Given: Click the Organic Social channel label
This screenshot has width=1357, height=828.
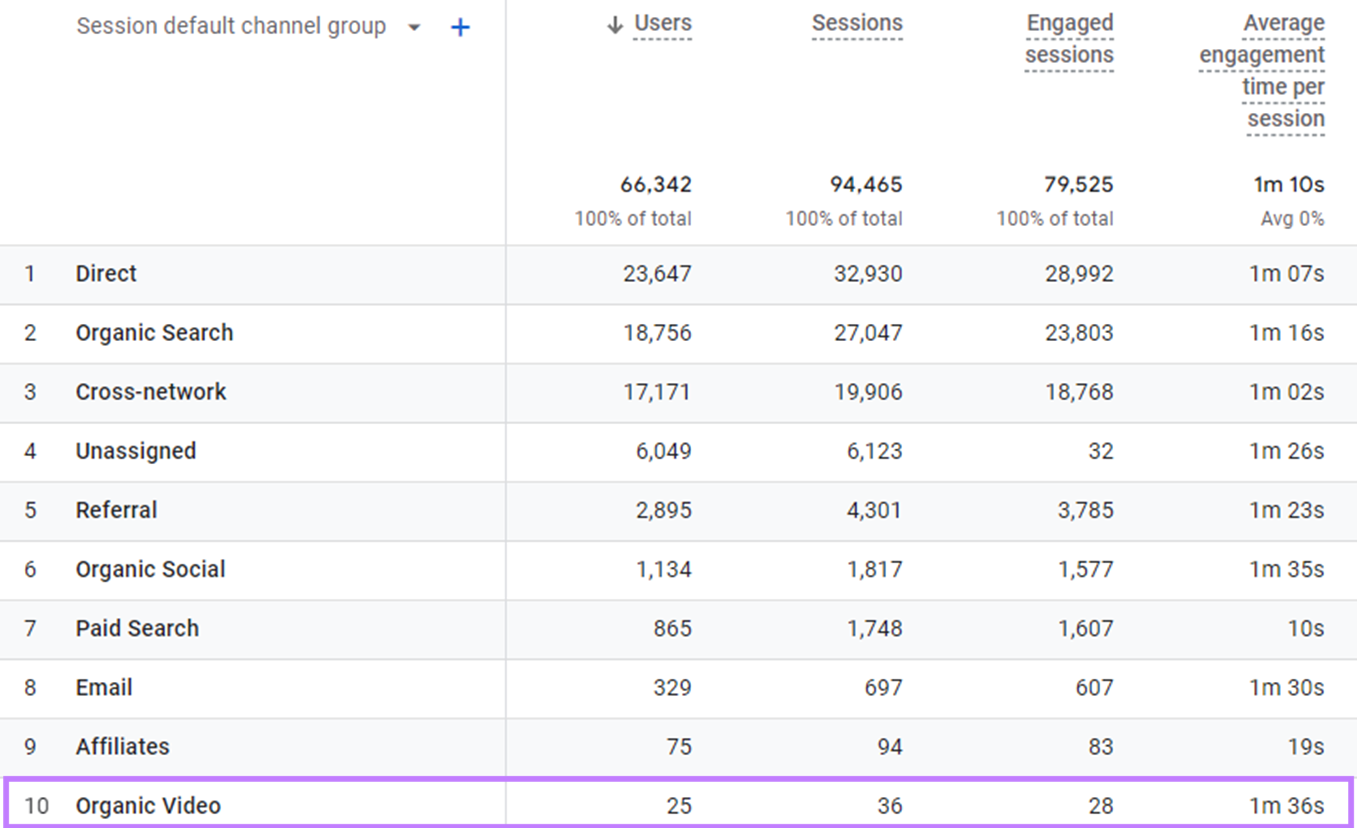Looking at the screenshot, I should pyautogui.click(x=150, y=569).
